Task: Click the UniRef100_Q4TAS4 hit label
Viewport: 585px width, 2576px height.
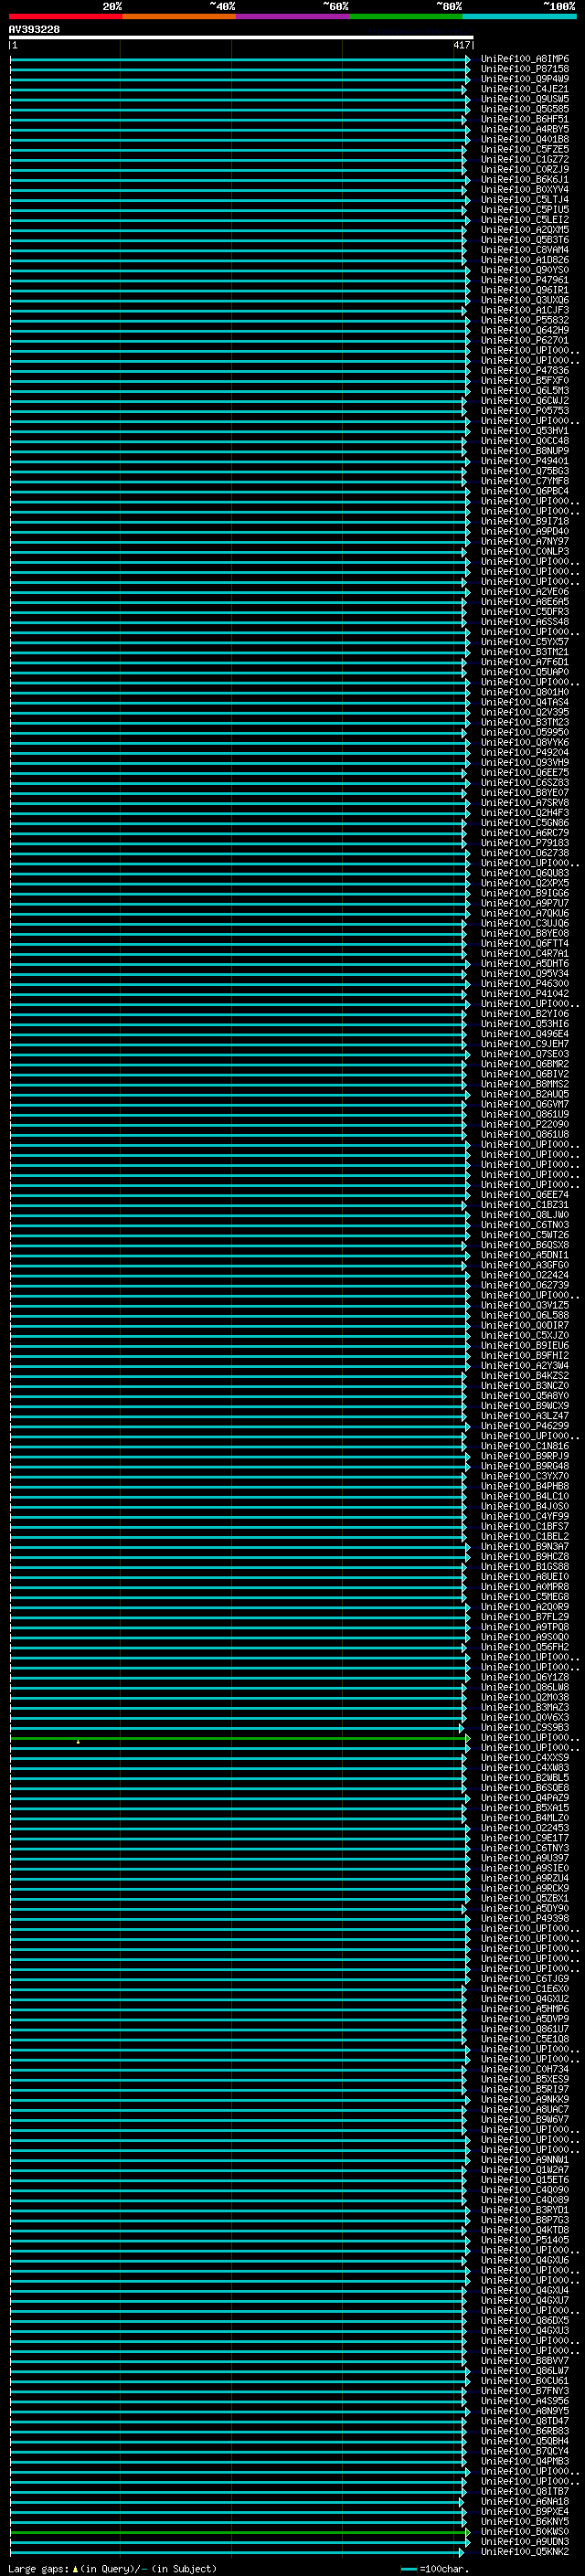Action: pyautogui.click(x=525, y=702)
